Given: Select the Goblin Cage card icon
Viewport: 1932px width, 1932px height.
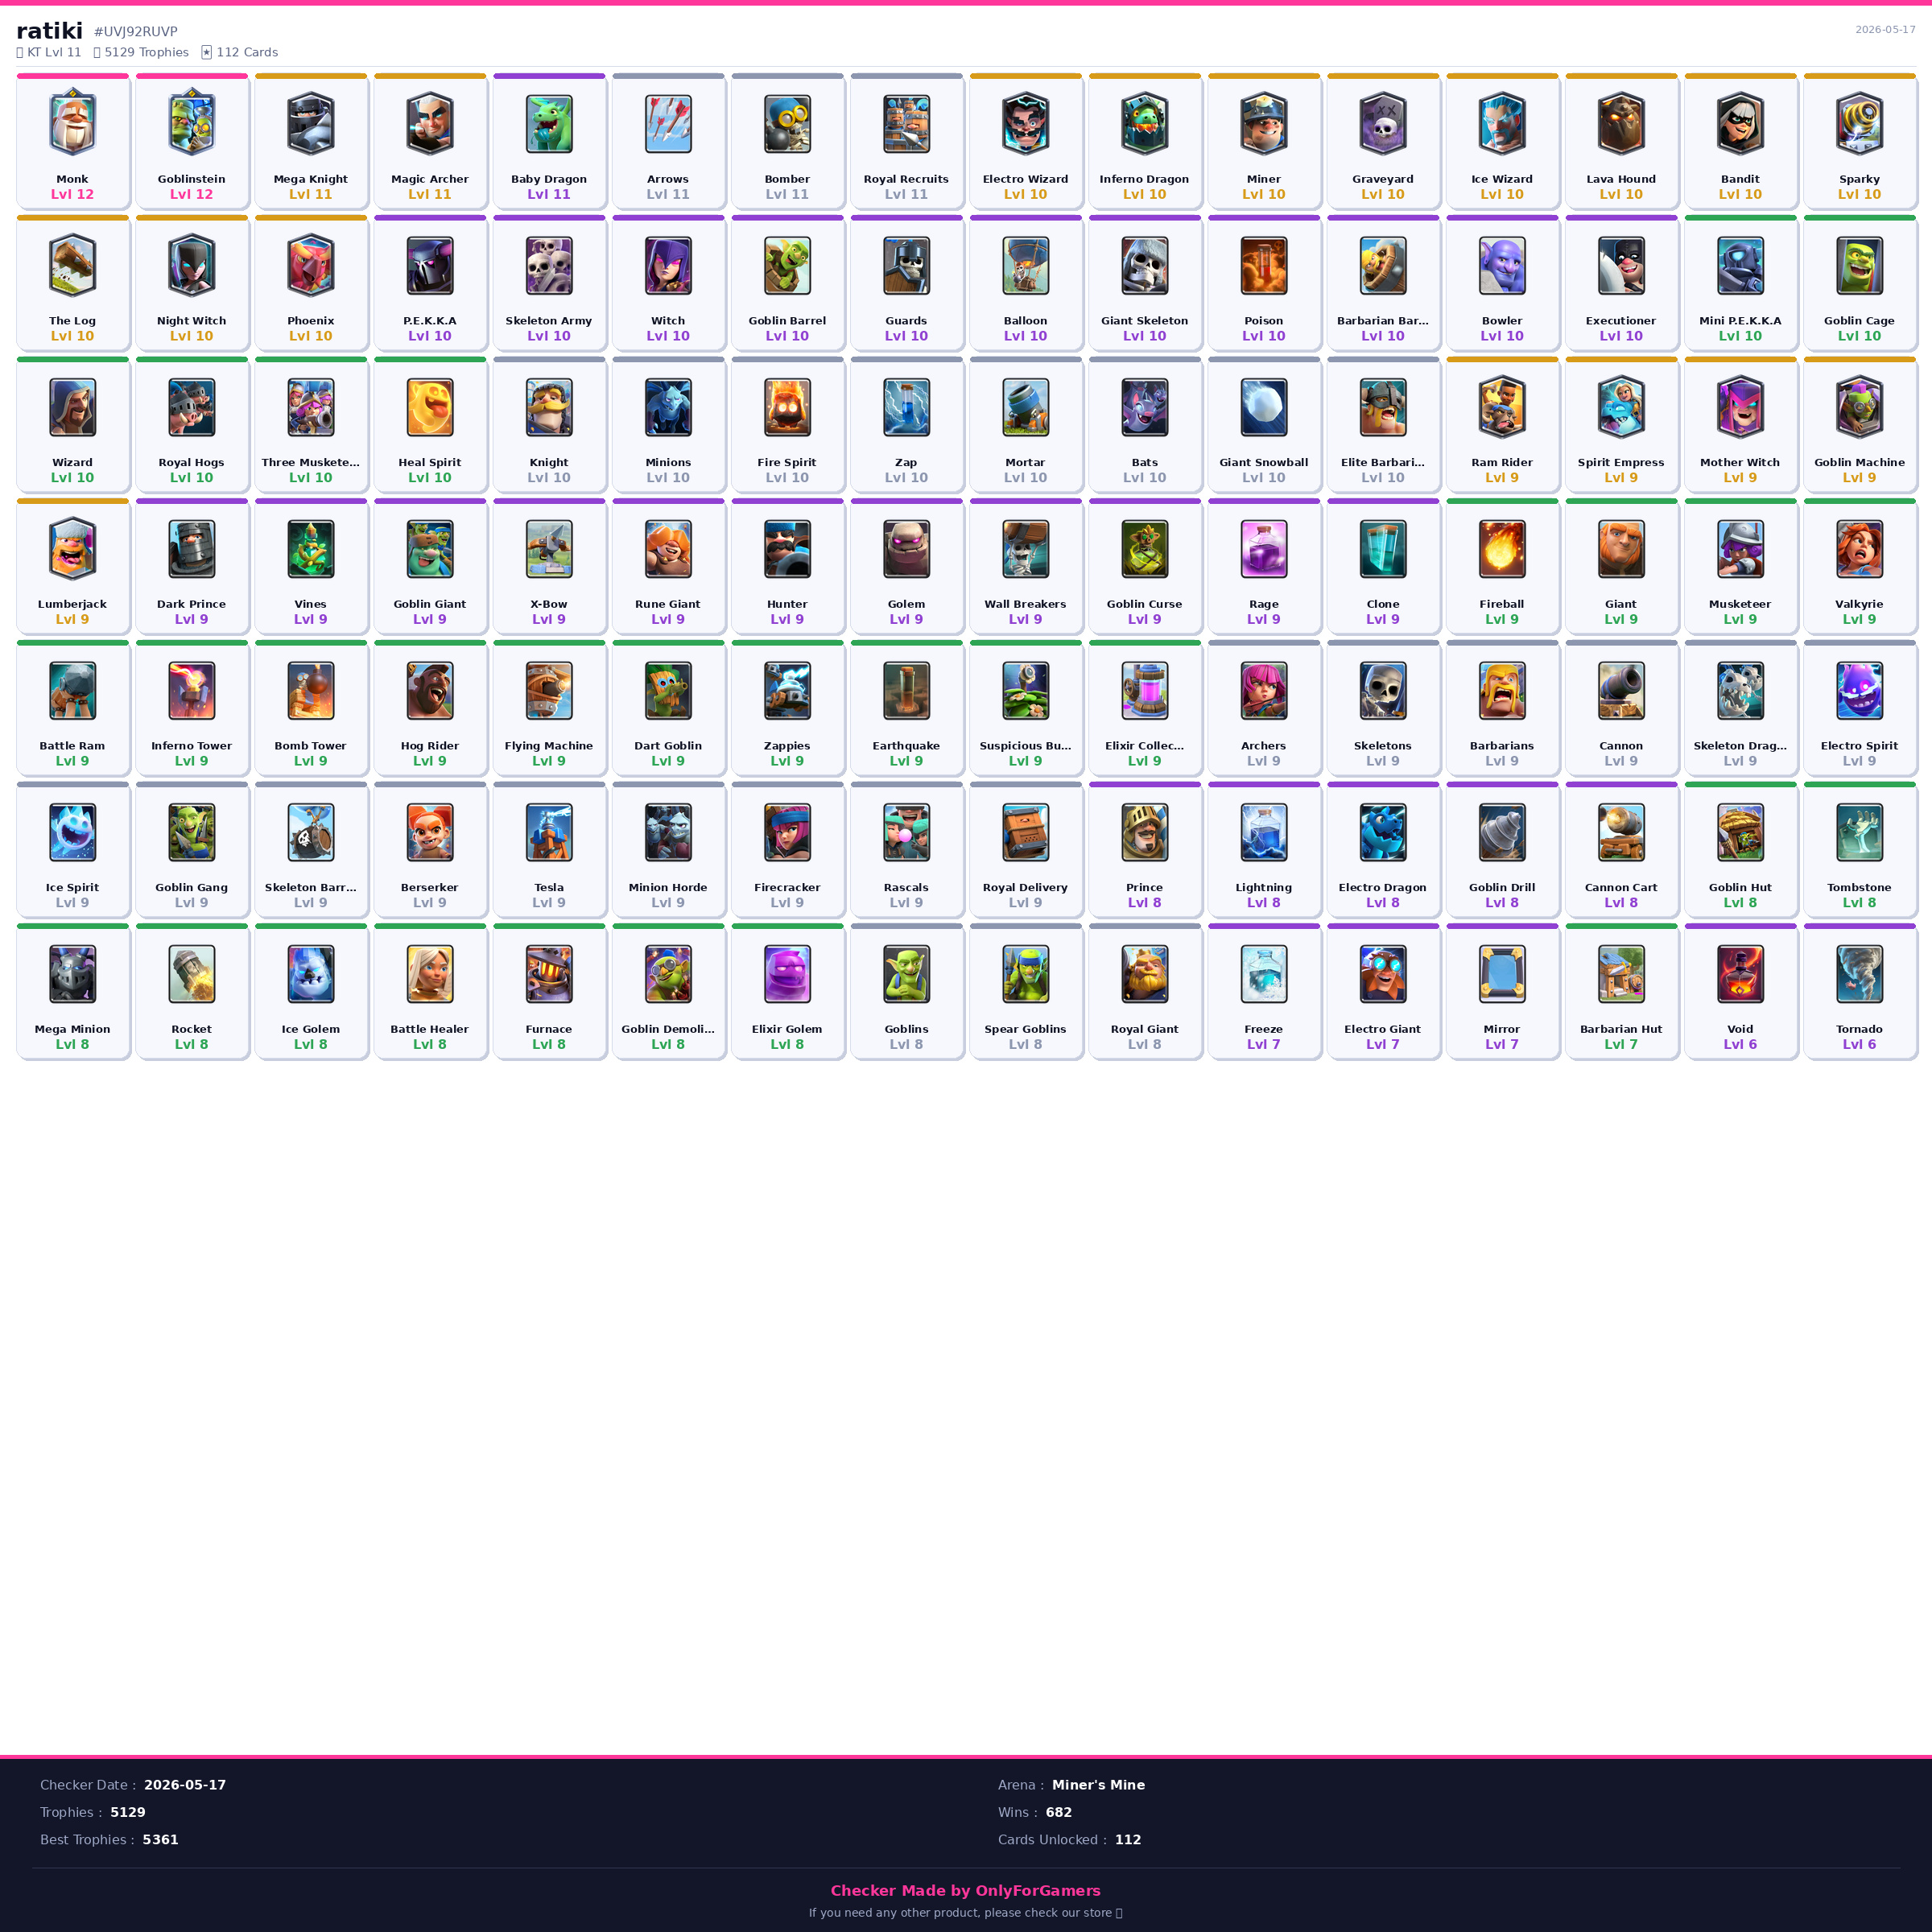Looking at the screenshot, I should (1860, 265).
